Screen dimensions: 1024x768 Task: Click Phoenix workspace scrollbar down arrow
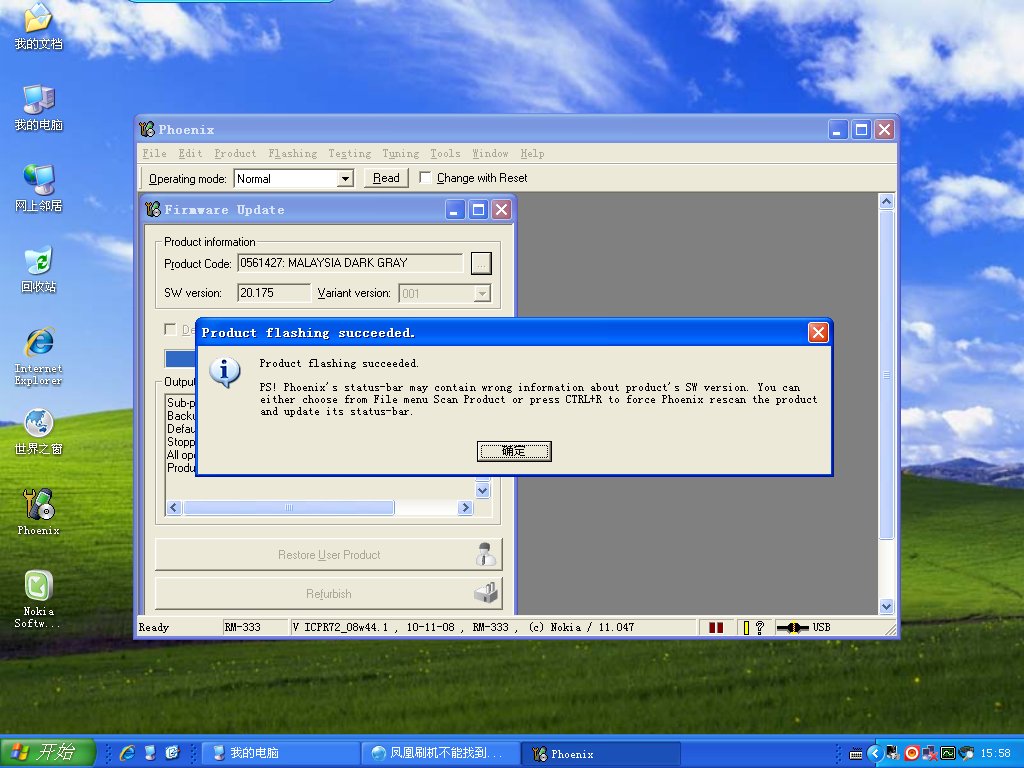click(x=886, y=607)
